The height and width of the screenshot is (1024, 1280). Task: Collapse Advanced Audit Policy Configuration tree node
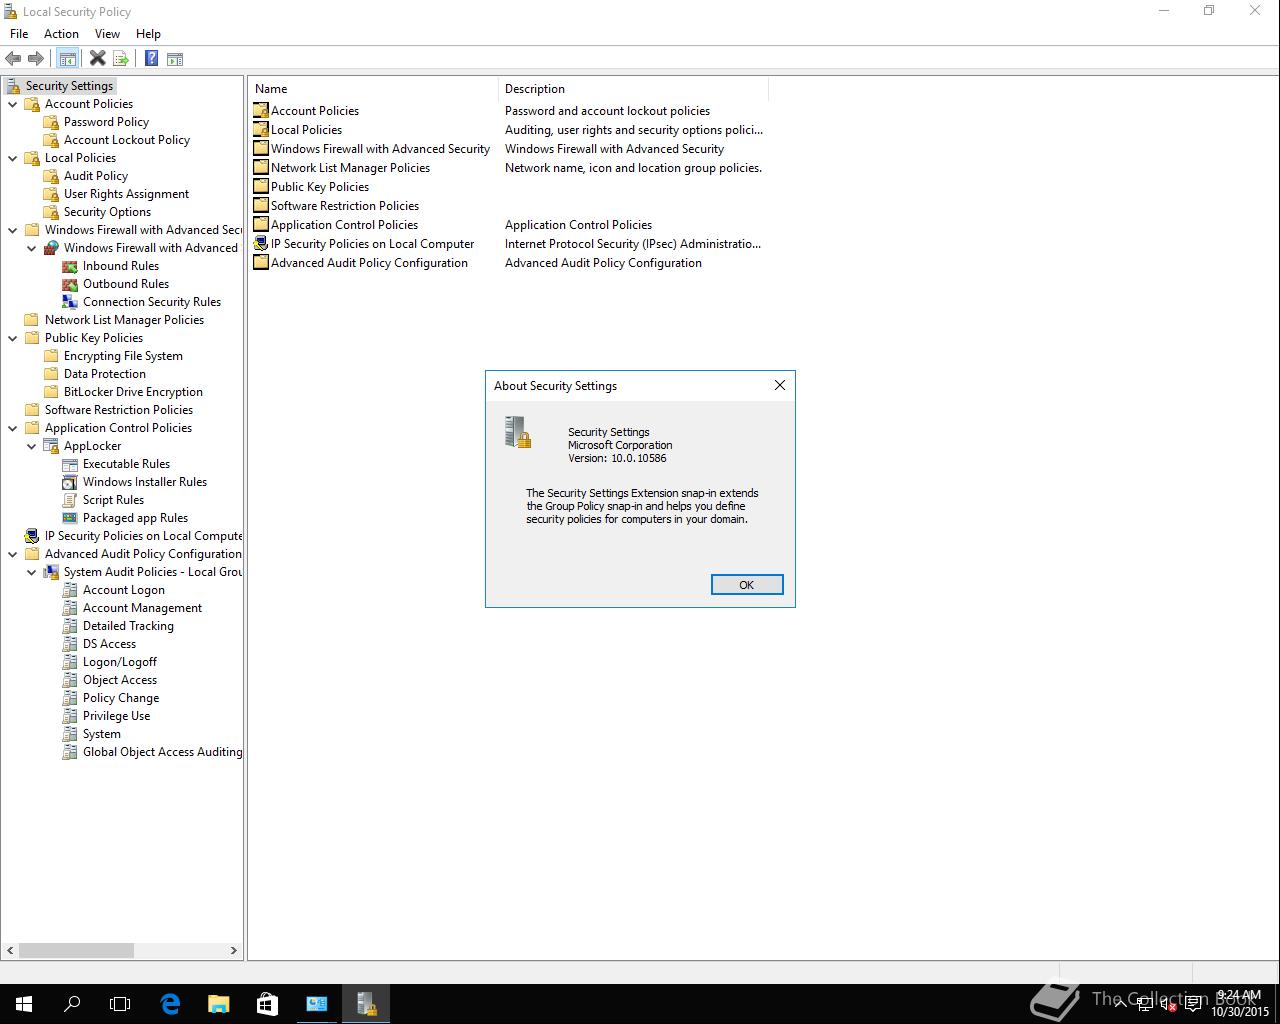pyautogui.click(x=13, y=554)
